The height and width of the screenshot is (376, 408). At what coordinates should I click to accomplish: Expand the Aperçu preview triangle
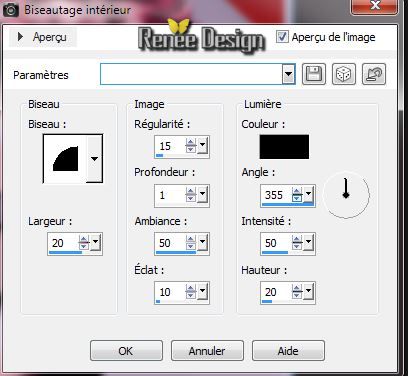pyautogui.click(x=20, y=37)
